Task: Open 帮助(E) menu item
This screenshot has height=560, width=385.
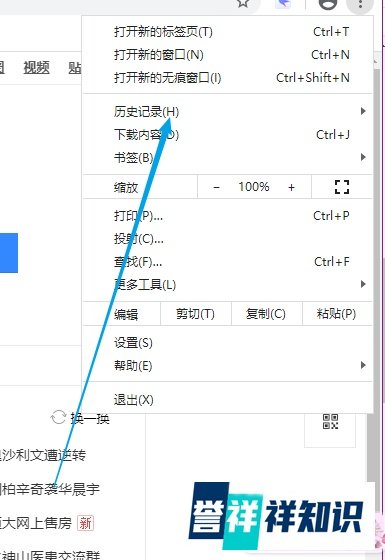Action: pos(228,366)
